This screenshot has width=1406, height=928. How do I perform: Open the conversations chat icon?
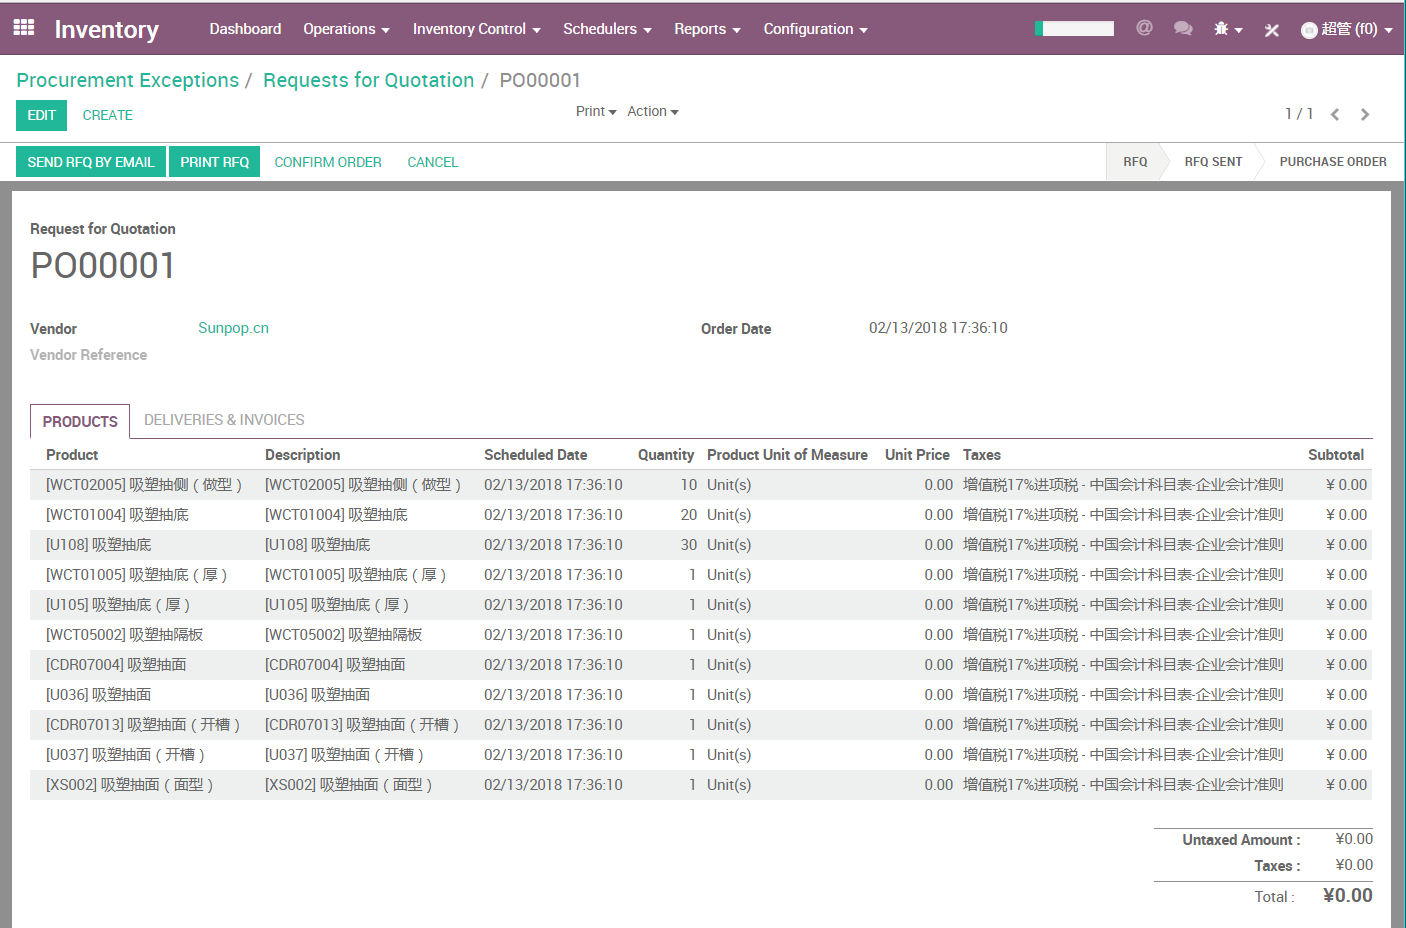[x=1183, y=29]
